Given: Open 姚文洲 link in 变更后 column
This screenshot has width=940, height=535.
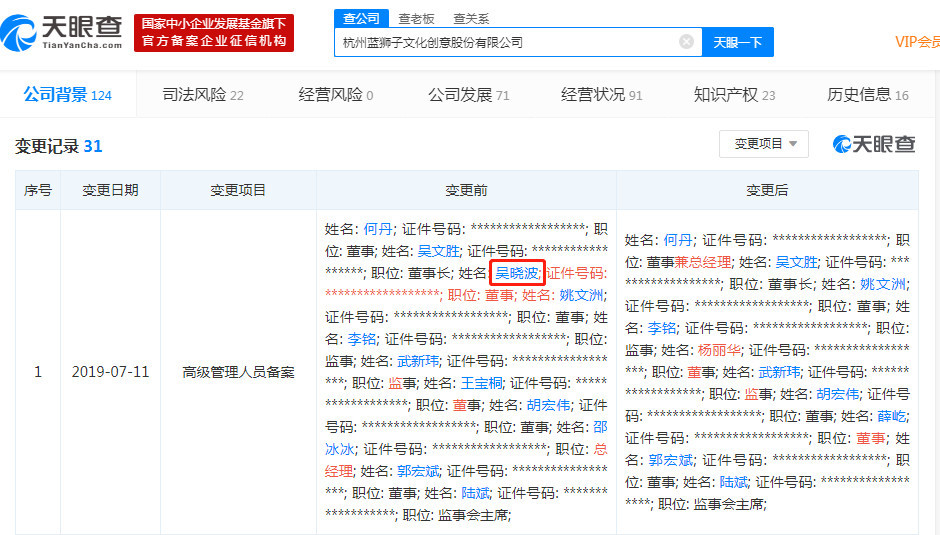Looking at the screenshot, I should (x=883, y=284).
